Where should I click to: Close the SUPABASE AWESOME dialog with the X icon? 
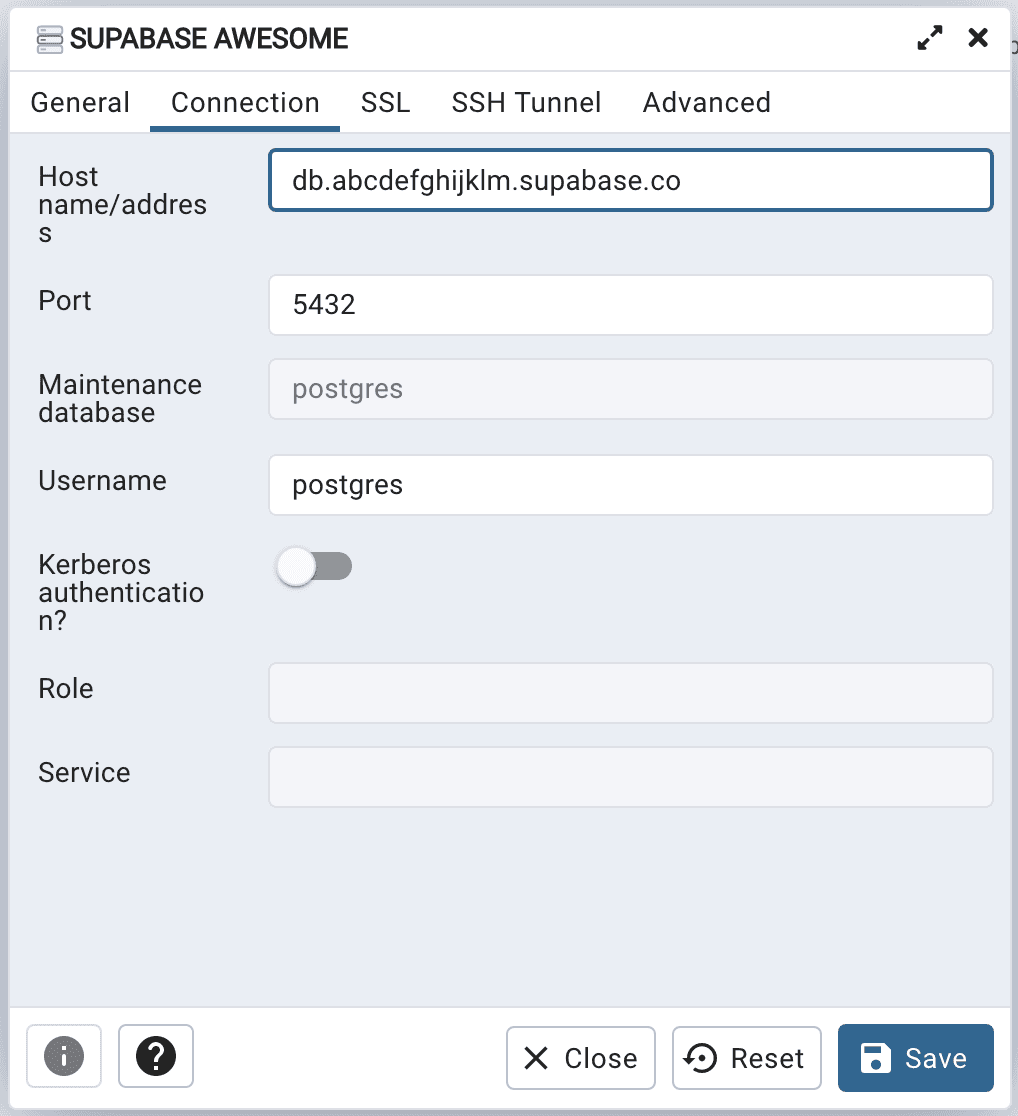point(978,38)
